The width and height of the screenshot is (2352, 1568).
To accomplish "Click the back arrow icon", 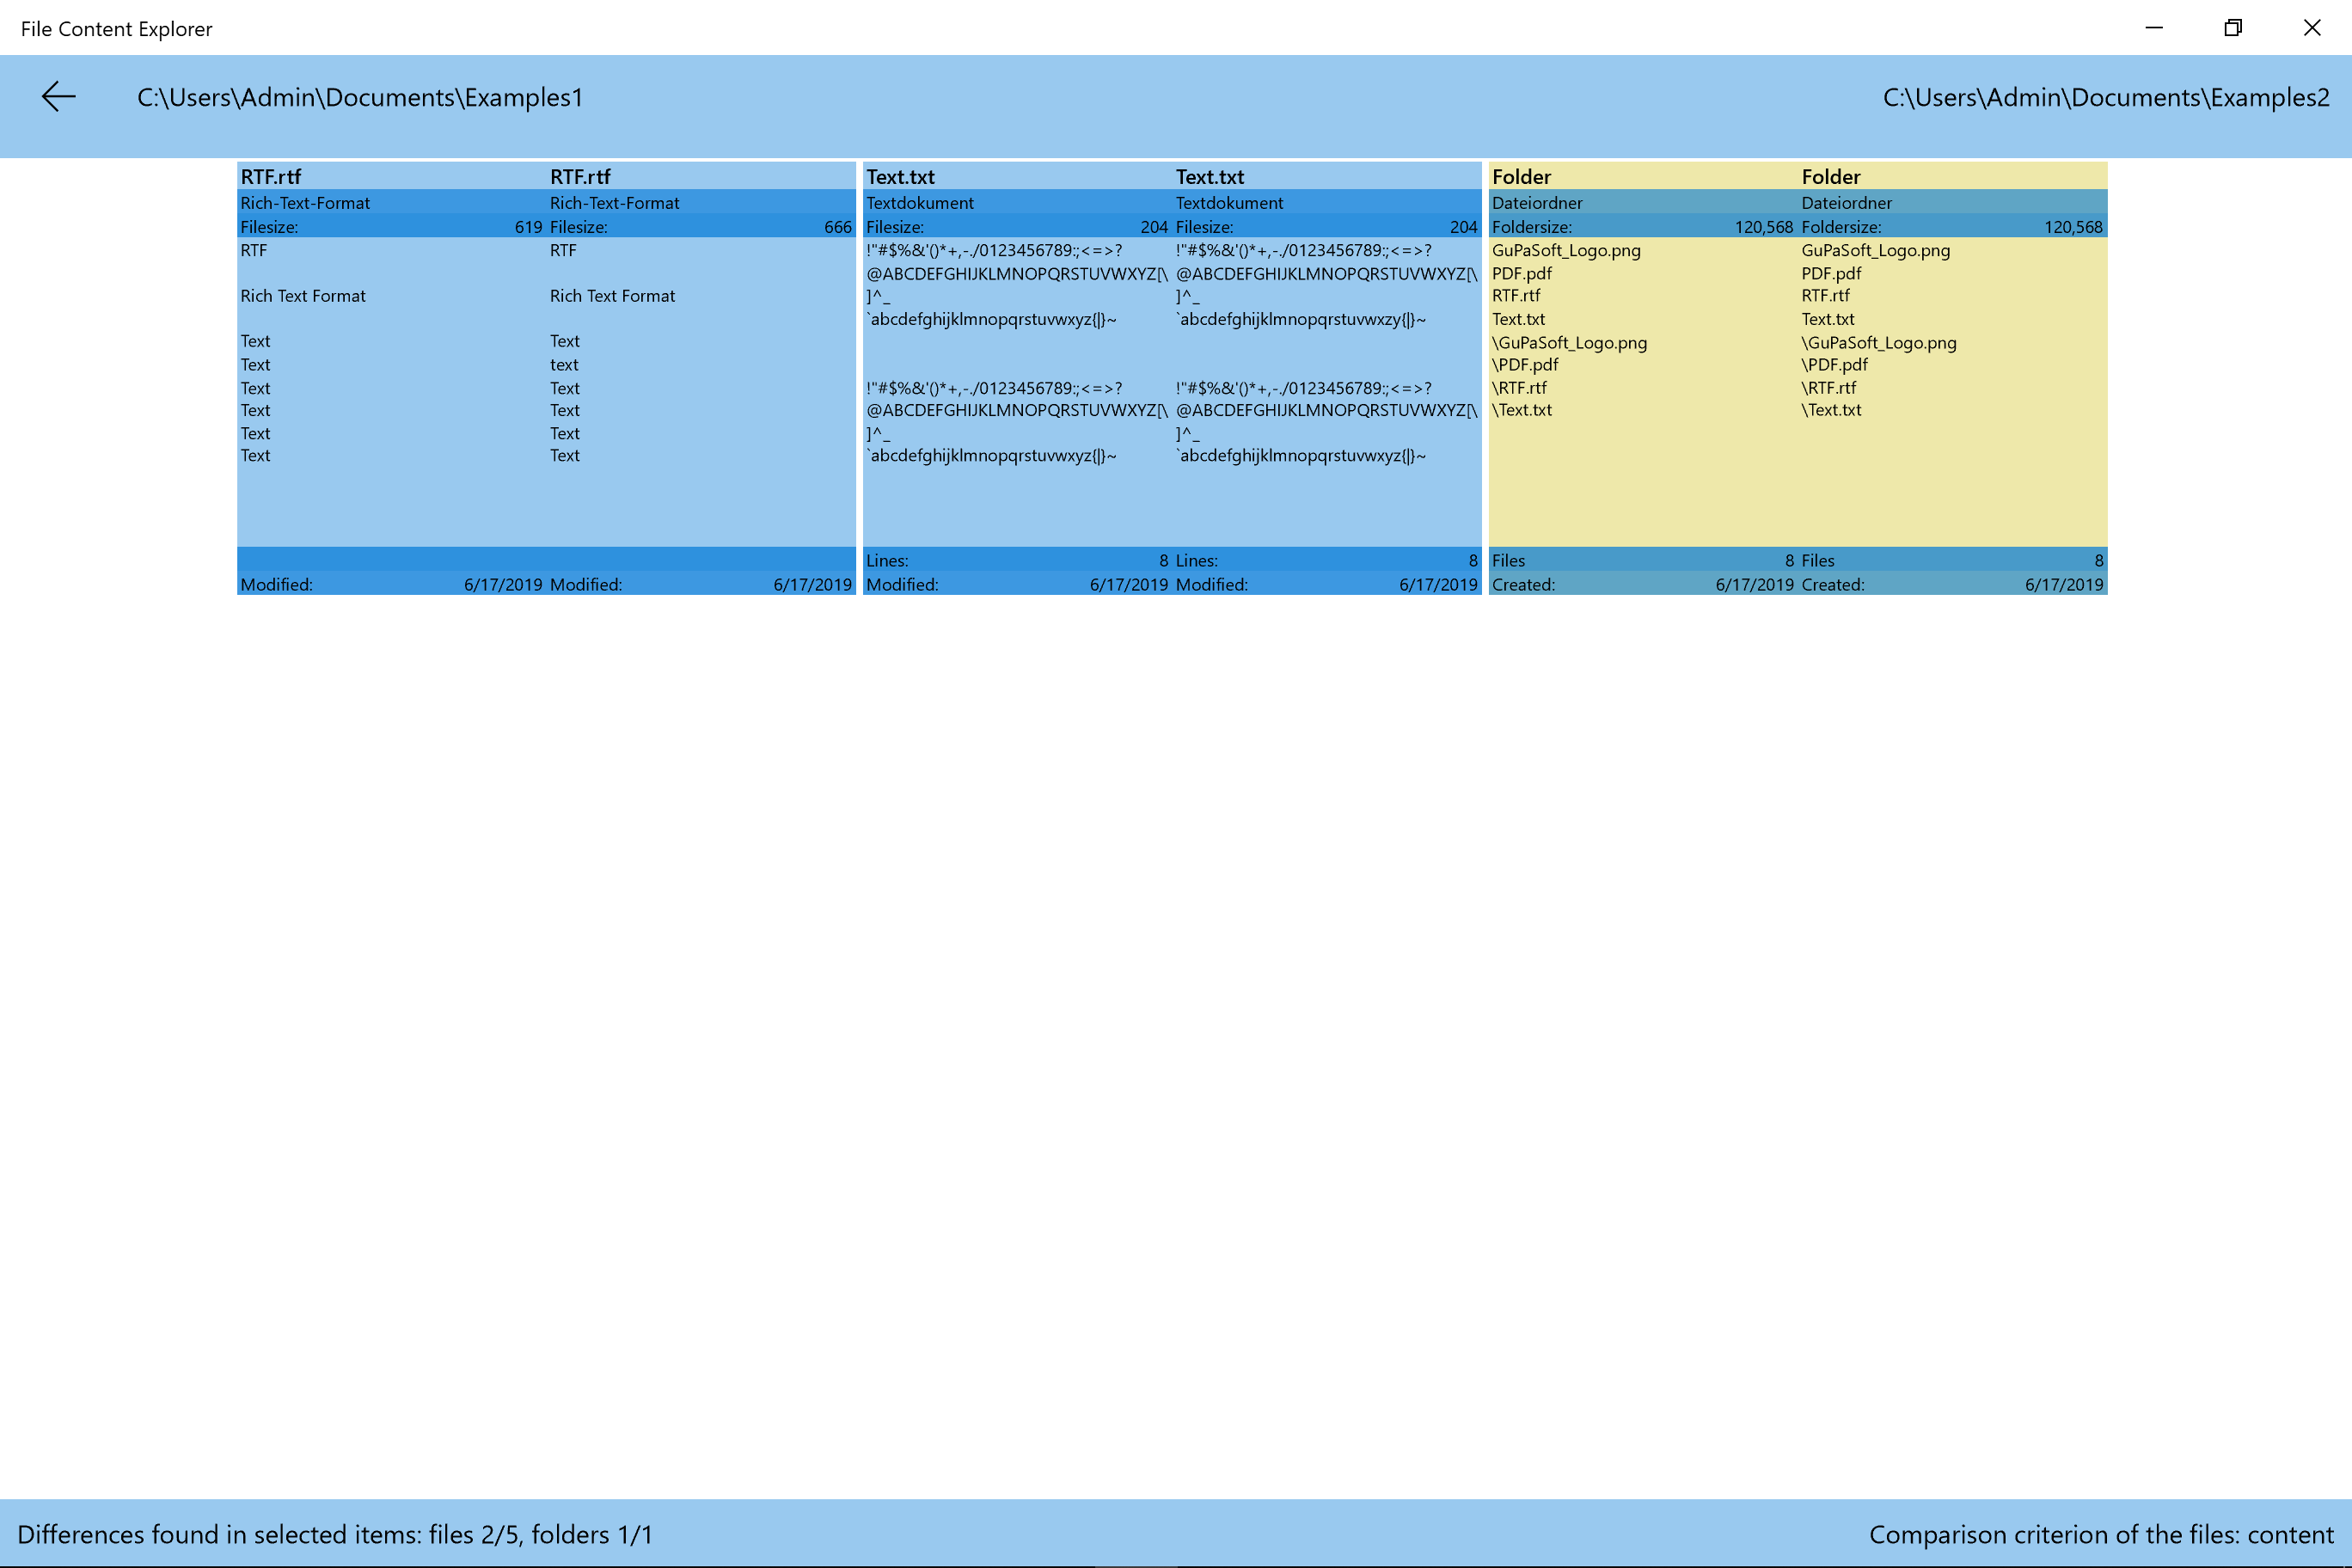I will coord(58,97).
